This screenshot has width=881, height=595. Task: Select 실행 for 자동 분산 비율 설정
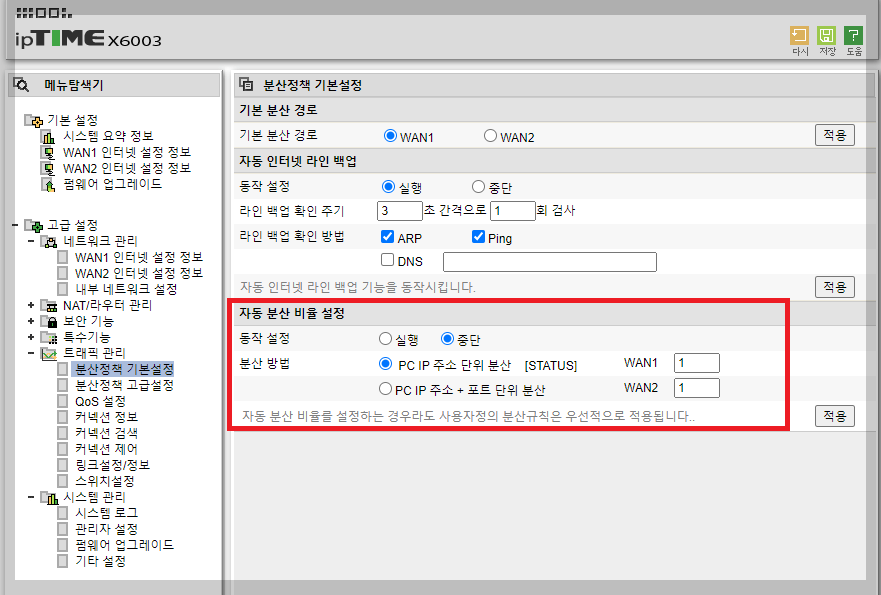385,338
